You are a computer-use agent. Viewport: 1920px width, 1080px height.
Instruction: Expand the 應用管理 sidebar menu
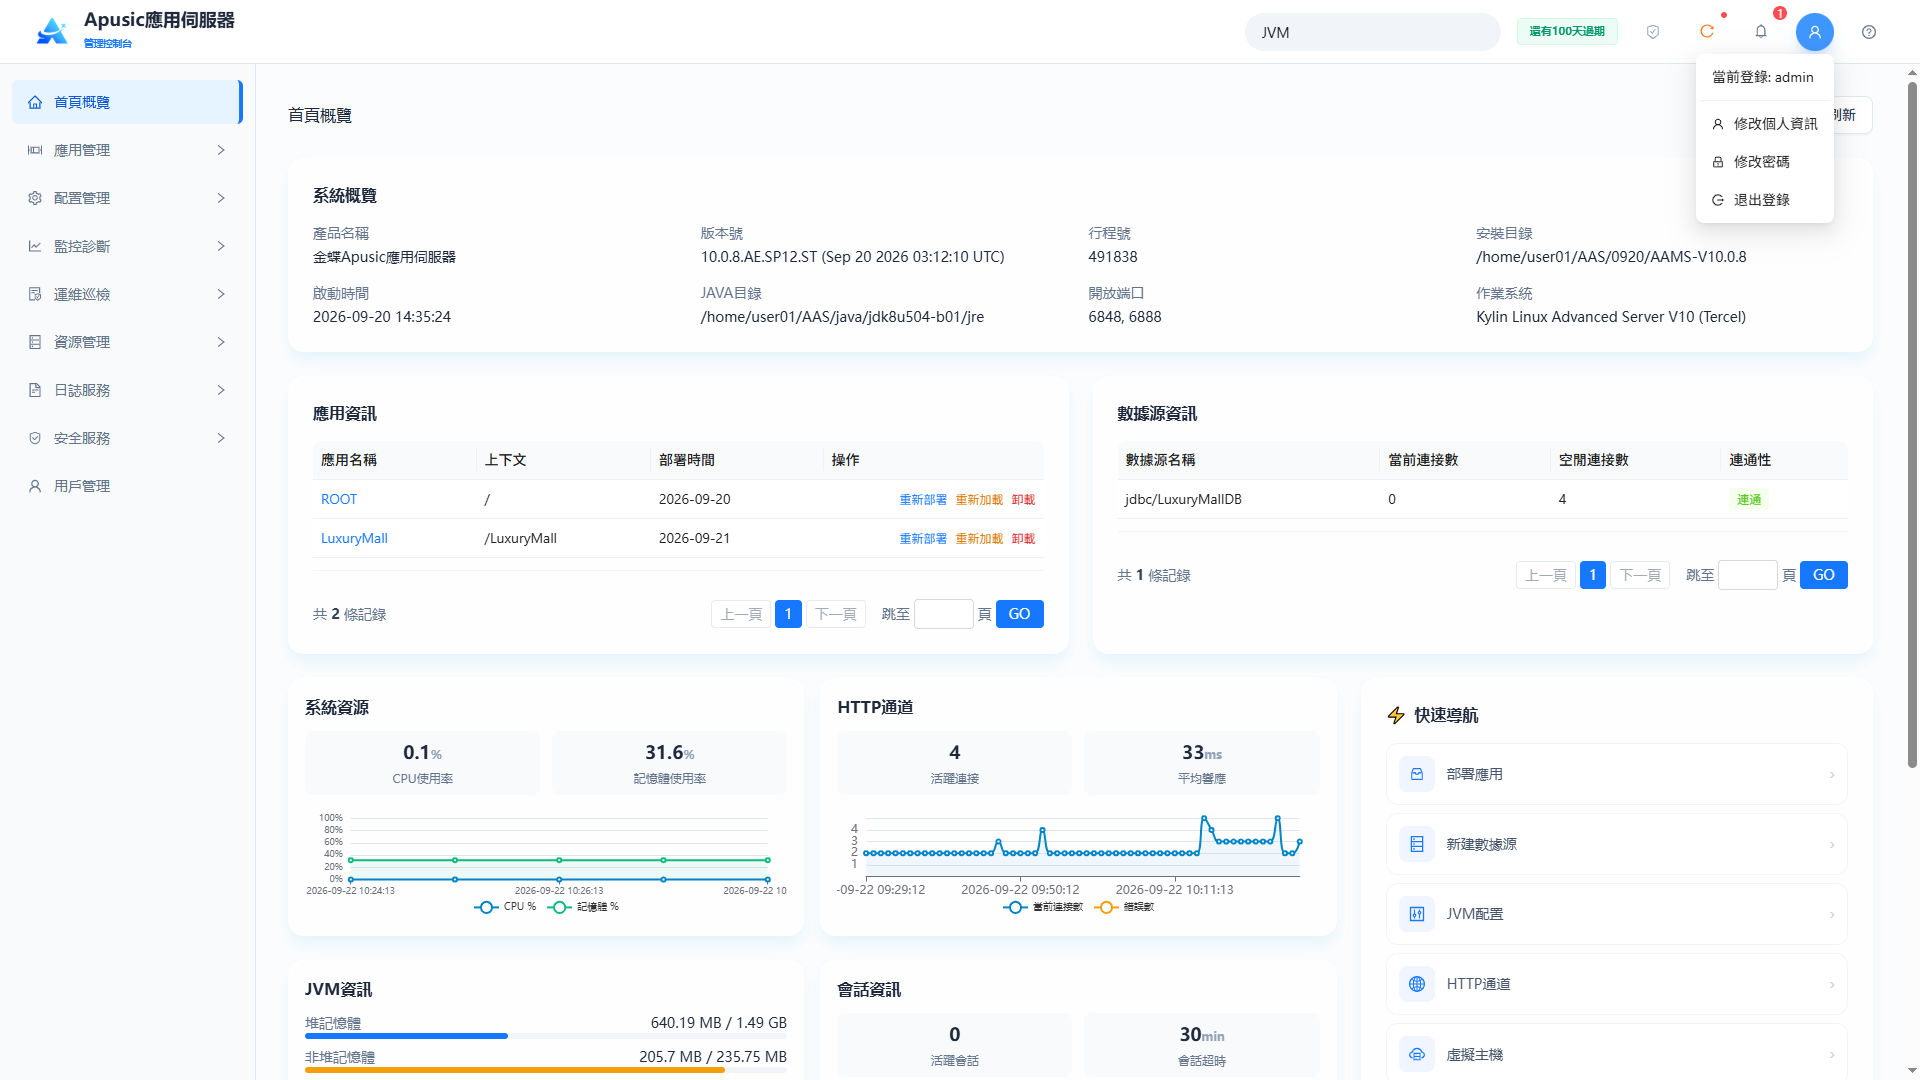point(127,150)
